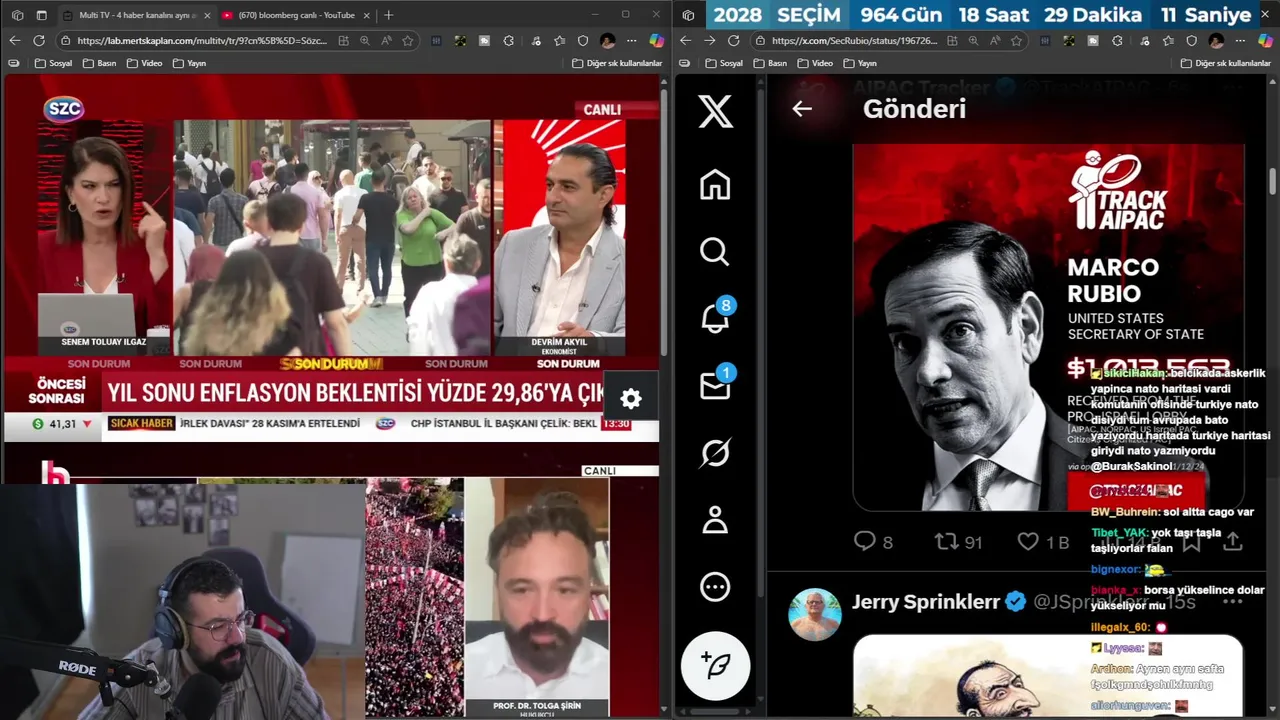Image resolution: width=1280 pixels, height=720 pixels.
Task: Open workspaces icon in left browser
Action: point(17,15)
